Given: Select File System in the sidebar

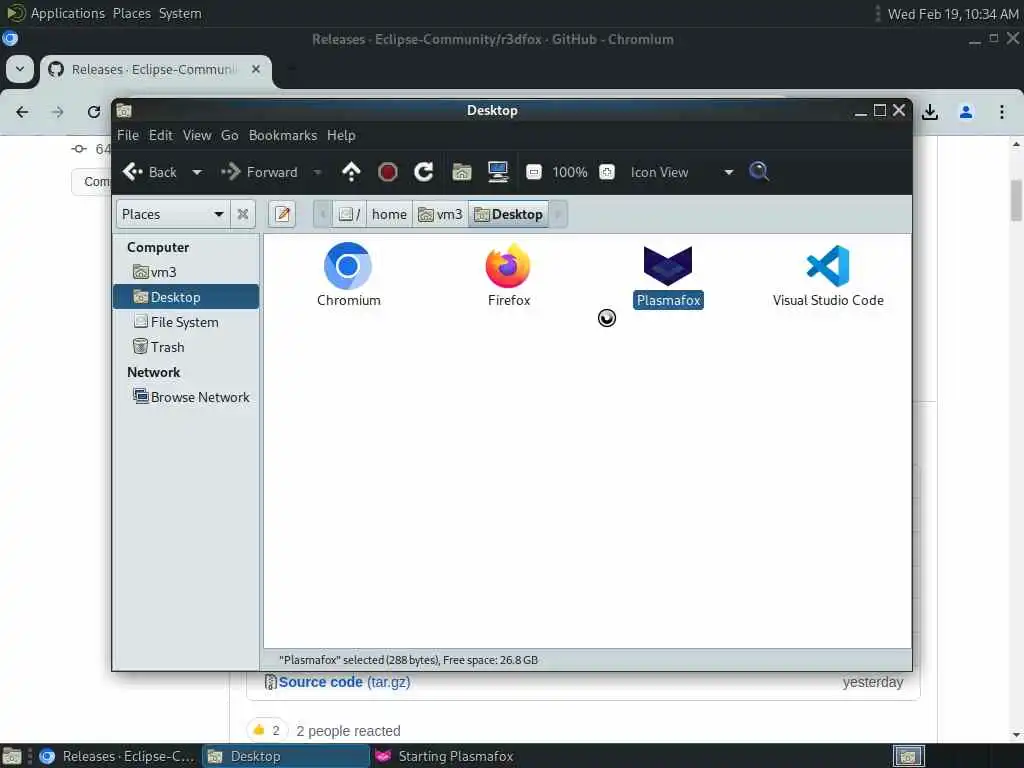Looking at the screenshot, I should click(187, 322).
